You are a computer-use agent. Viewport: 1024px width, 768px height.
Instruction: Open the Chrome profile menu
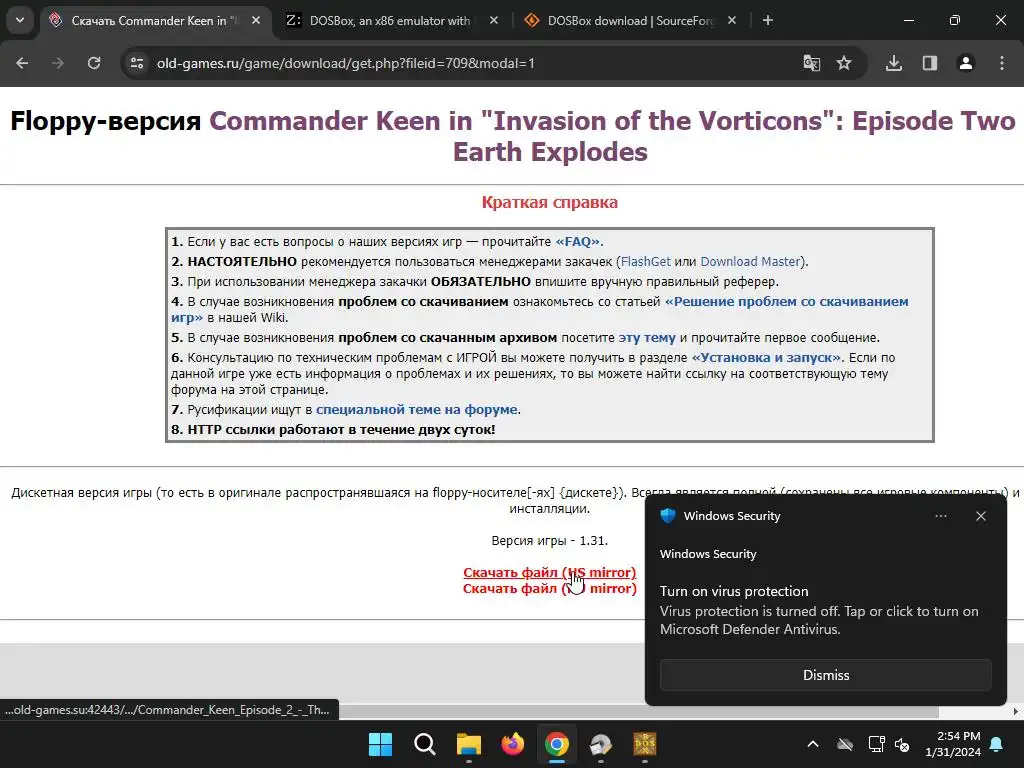point(966,63)
